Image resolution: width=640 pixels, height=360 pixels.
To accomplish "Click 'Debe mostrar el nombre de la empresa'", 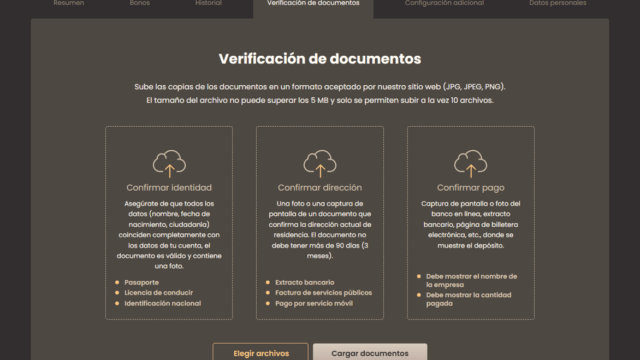I will (471, 280).
